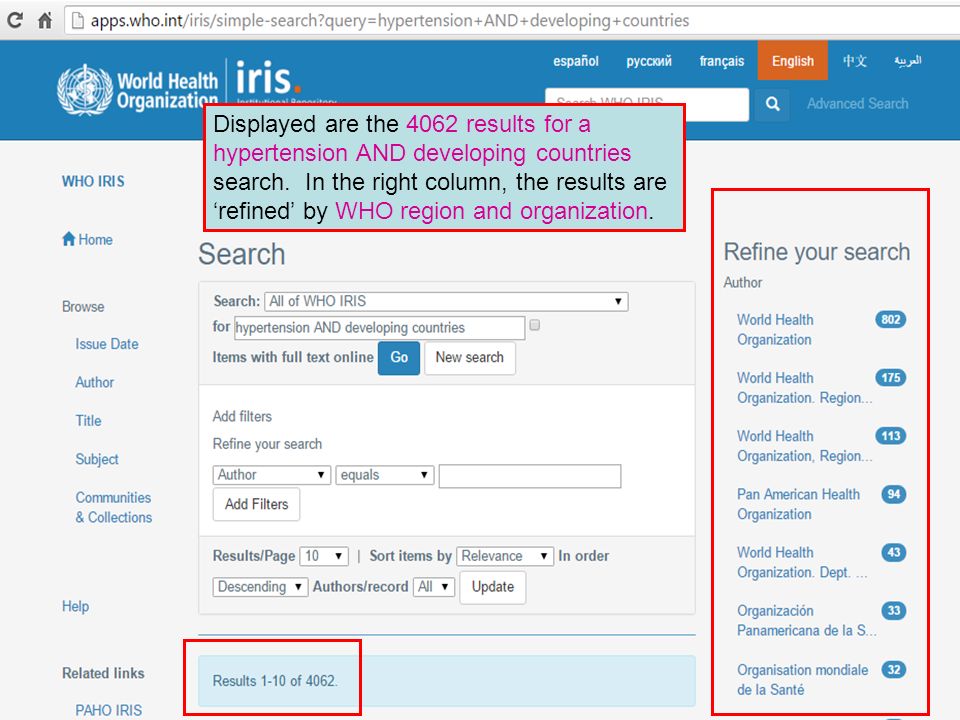Click the magnifier search icon in header
The height and width of the screenshot is (720, 960).
[773, 104]
